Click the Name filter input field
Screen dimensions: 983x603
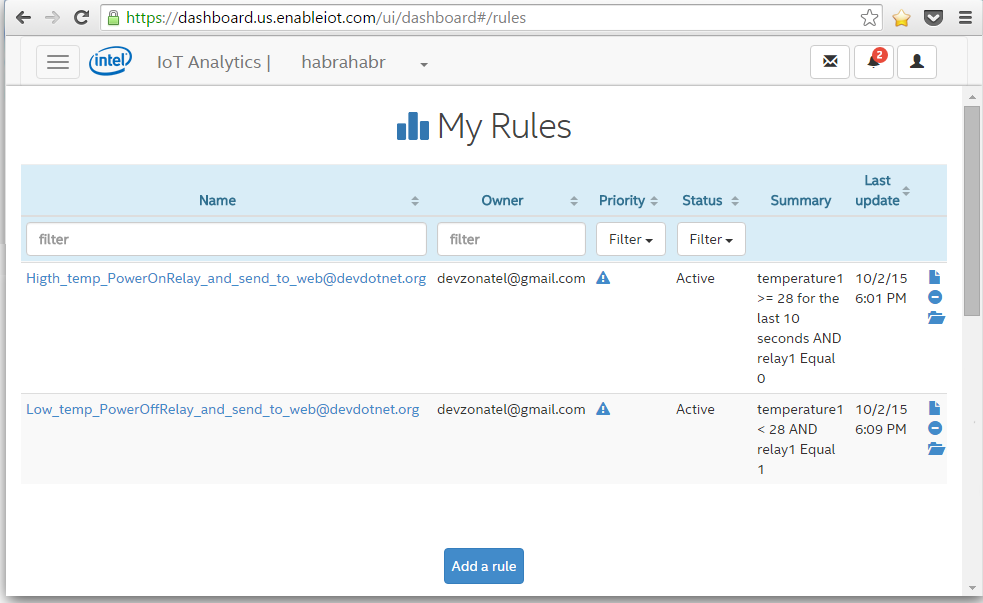tap(226, 239)
